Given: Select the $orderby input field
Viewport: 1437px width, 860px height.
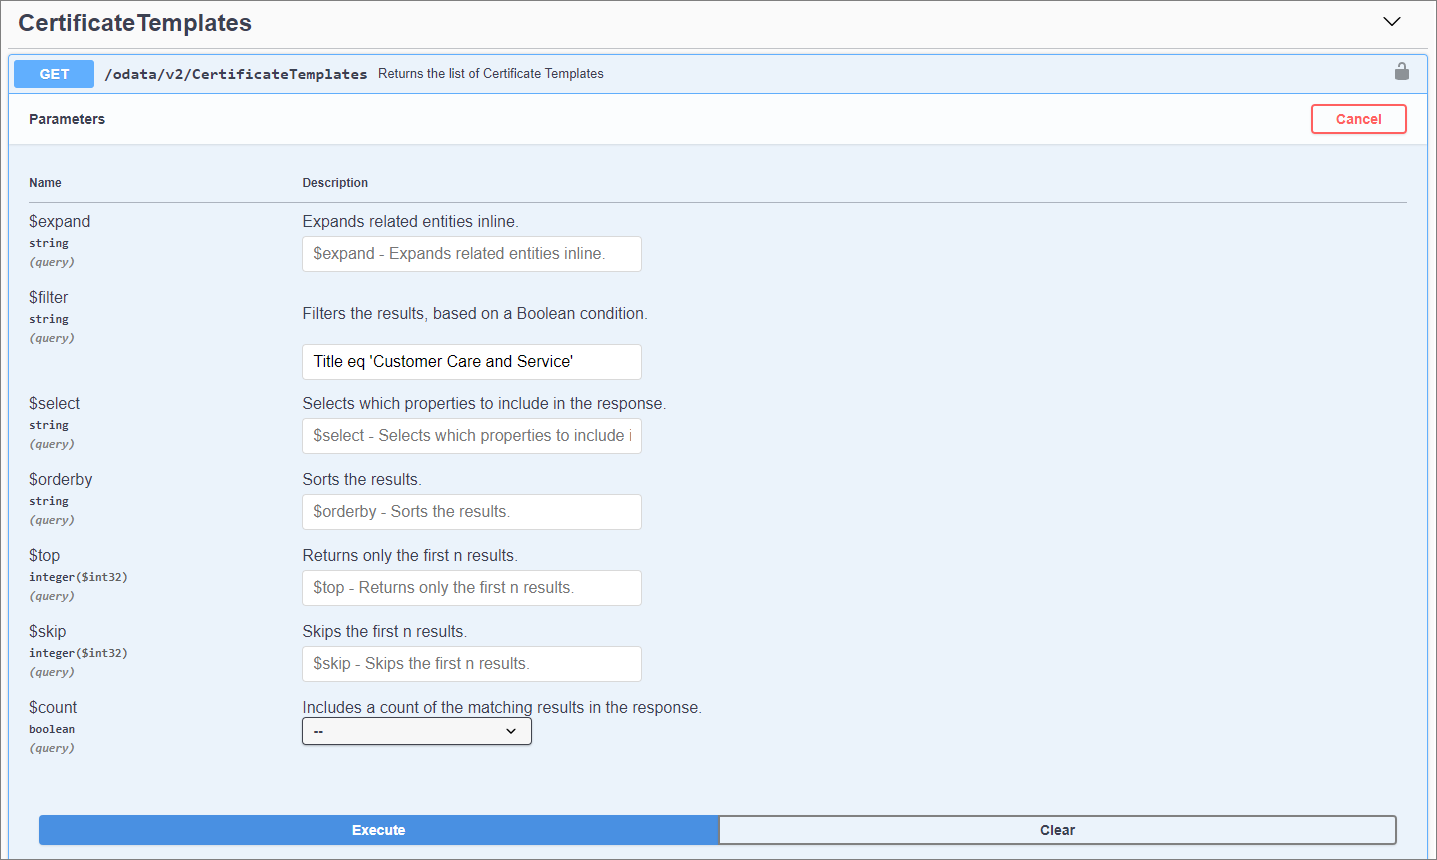Looking at the screenshot, I should [471, 512].
